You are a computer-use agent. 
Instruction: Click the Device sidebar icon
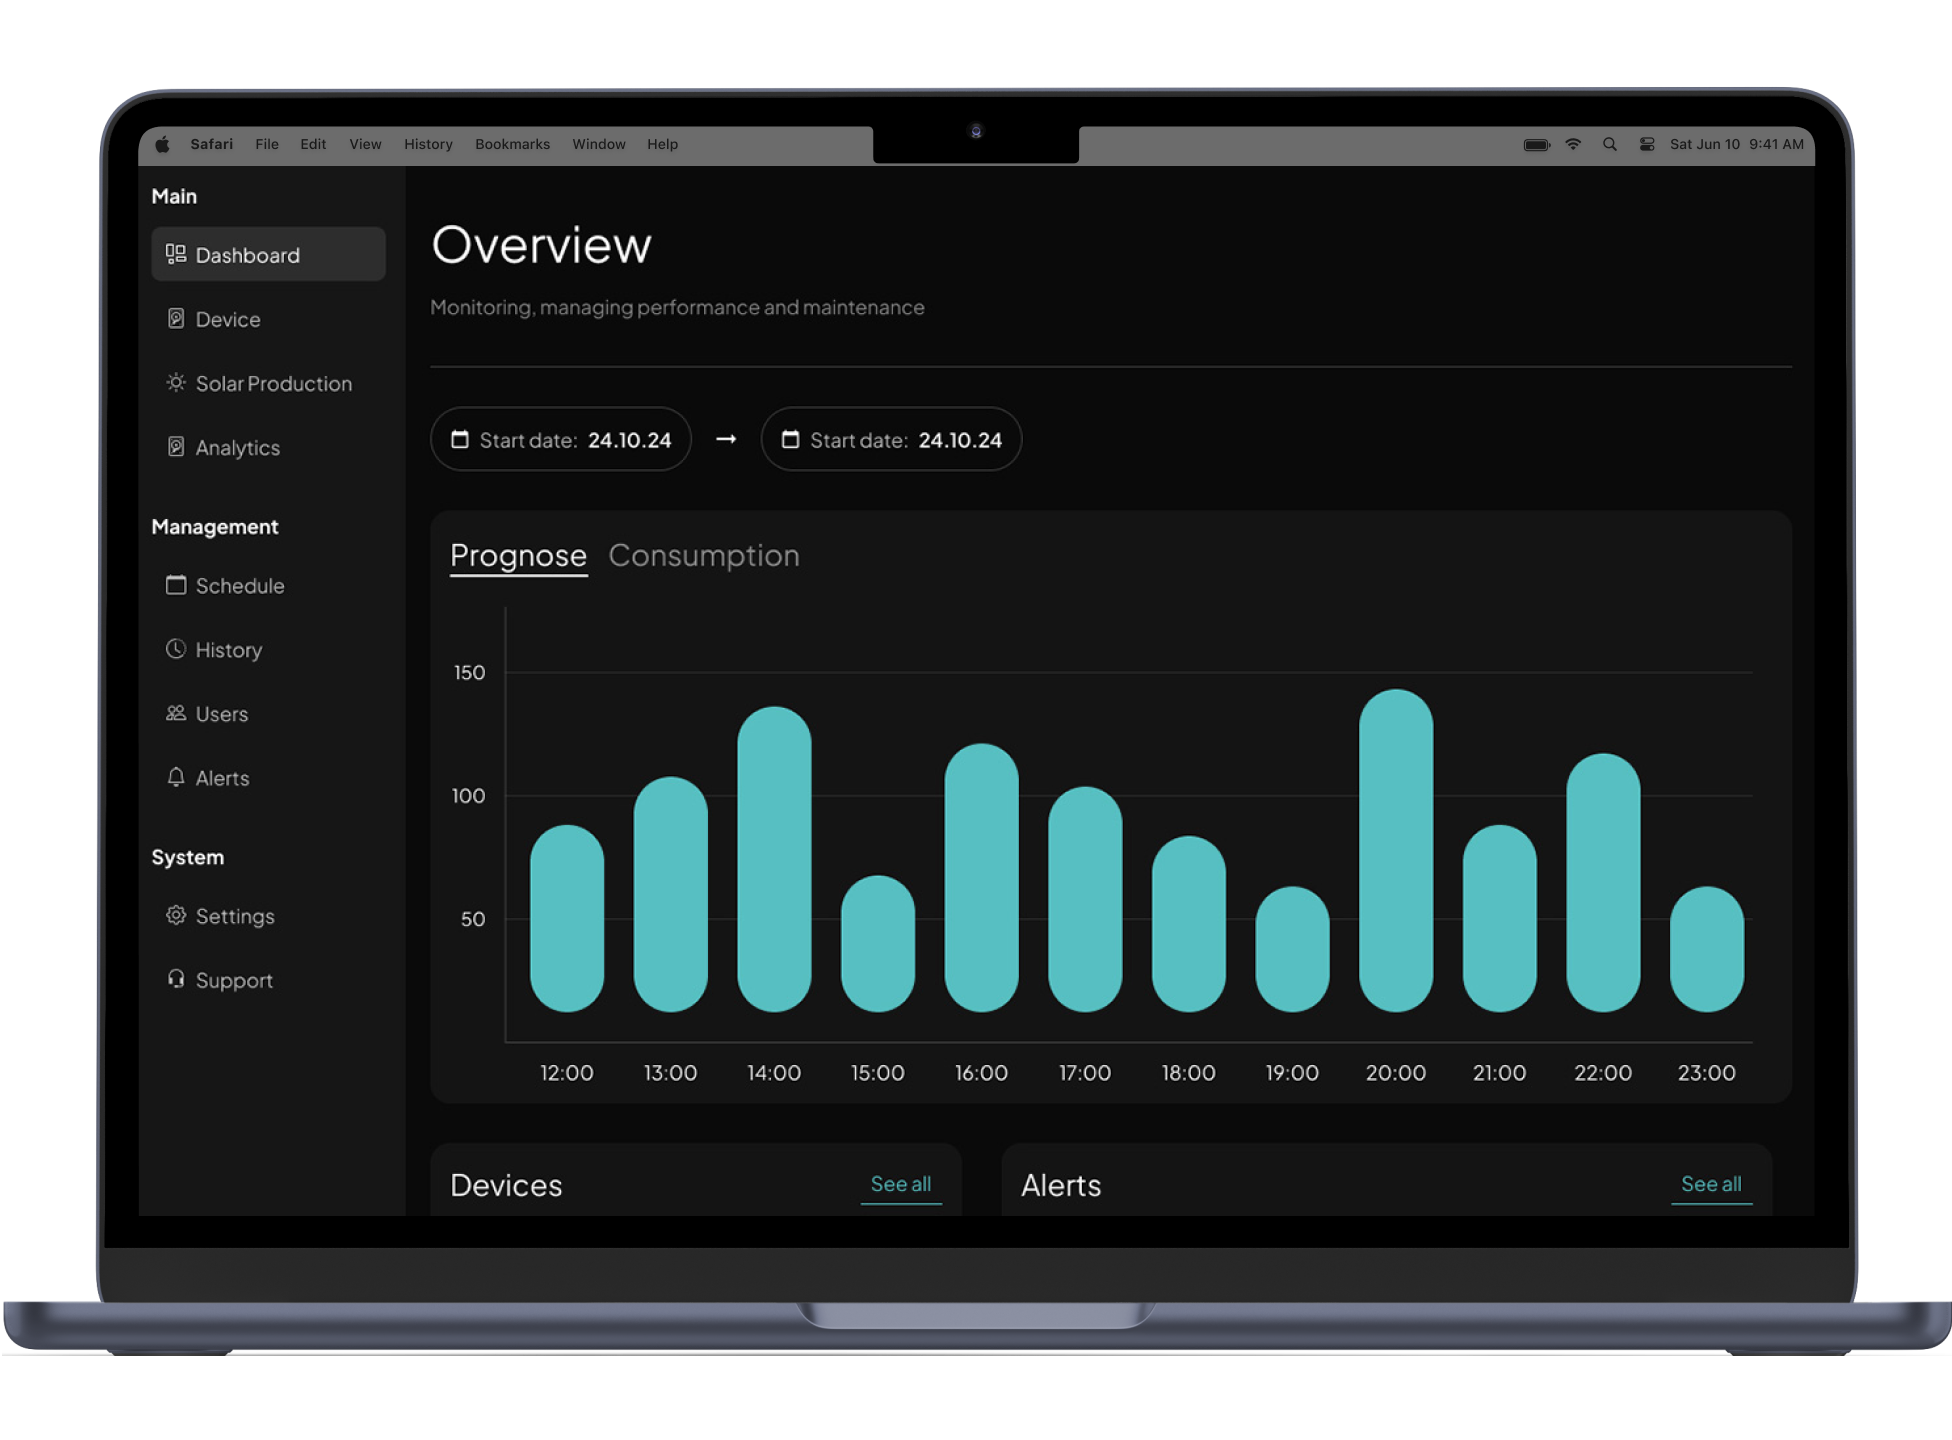176,319
